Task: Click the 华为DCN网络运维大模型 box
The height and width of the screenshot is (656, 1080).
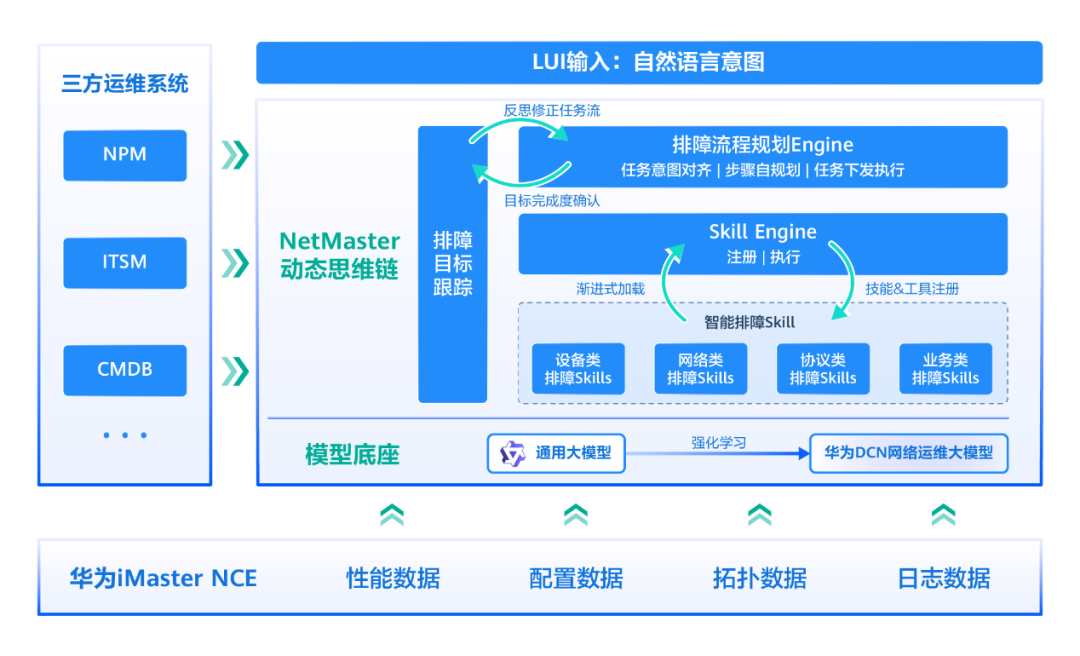Action: click(x=908, y=453)
